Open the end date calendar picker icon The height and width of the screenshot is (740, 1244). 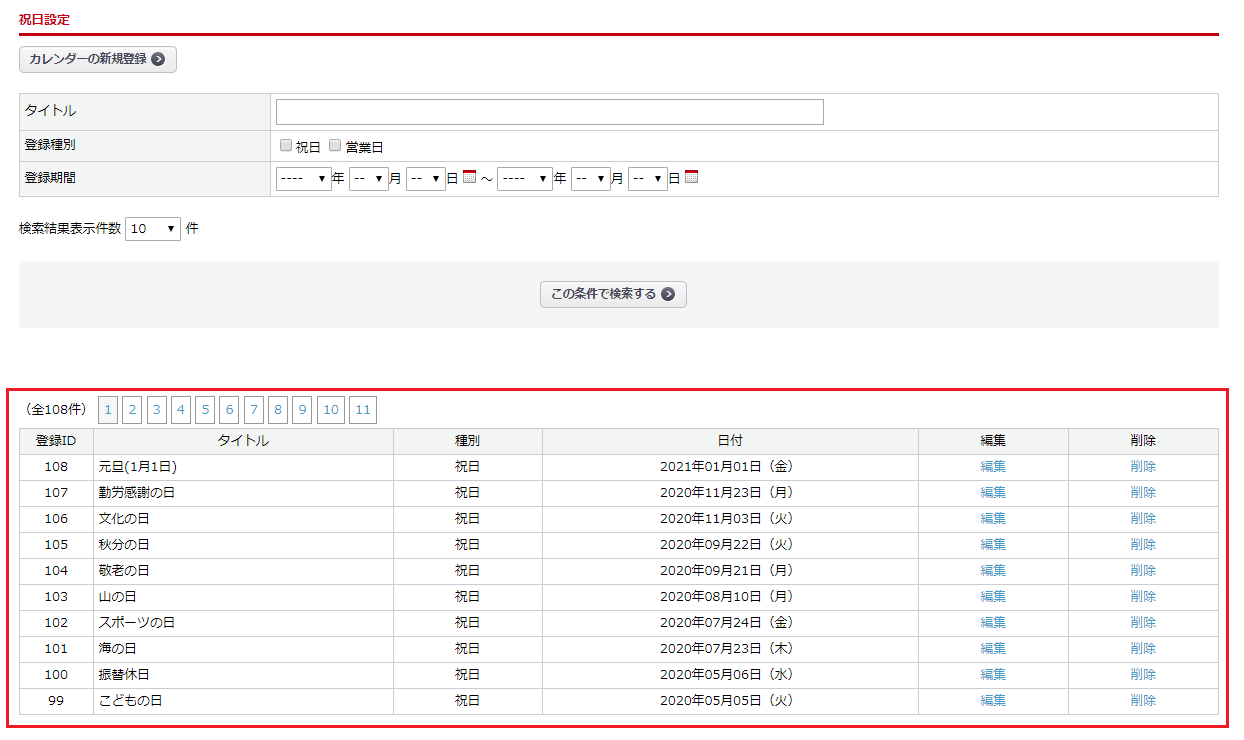[x=691, y=178]
